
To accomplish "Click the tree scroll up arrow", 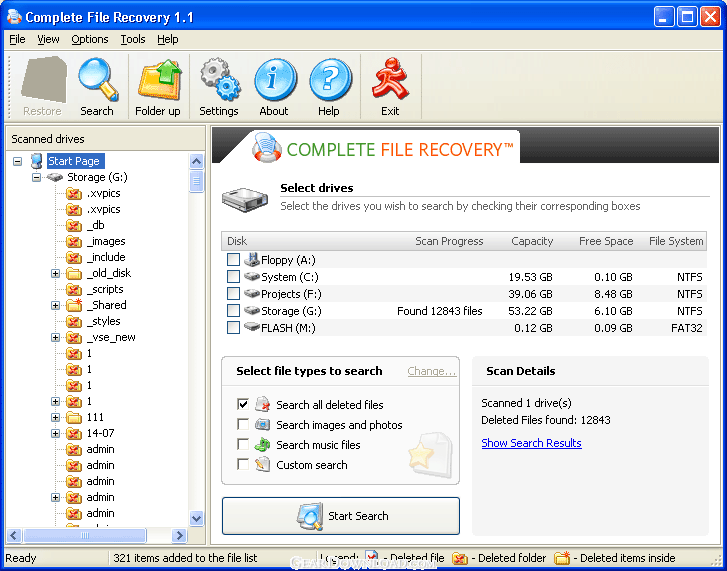I will pyautogui.click(x=197, y=161).
